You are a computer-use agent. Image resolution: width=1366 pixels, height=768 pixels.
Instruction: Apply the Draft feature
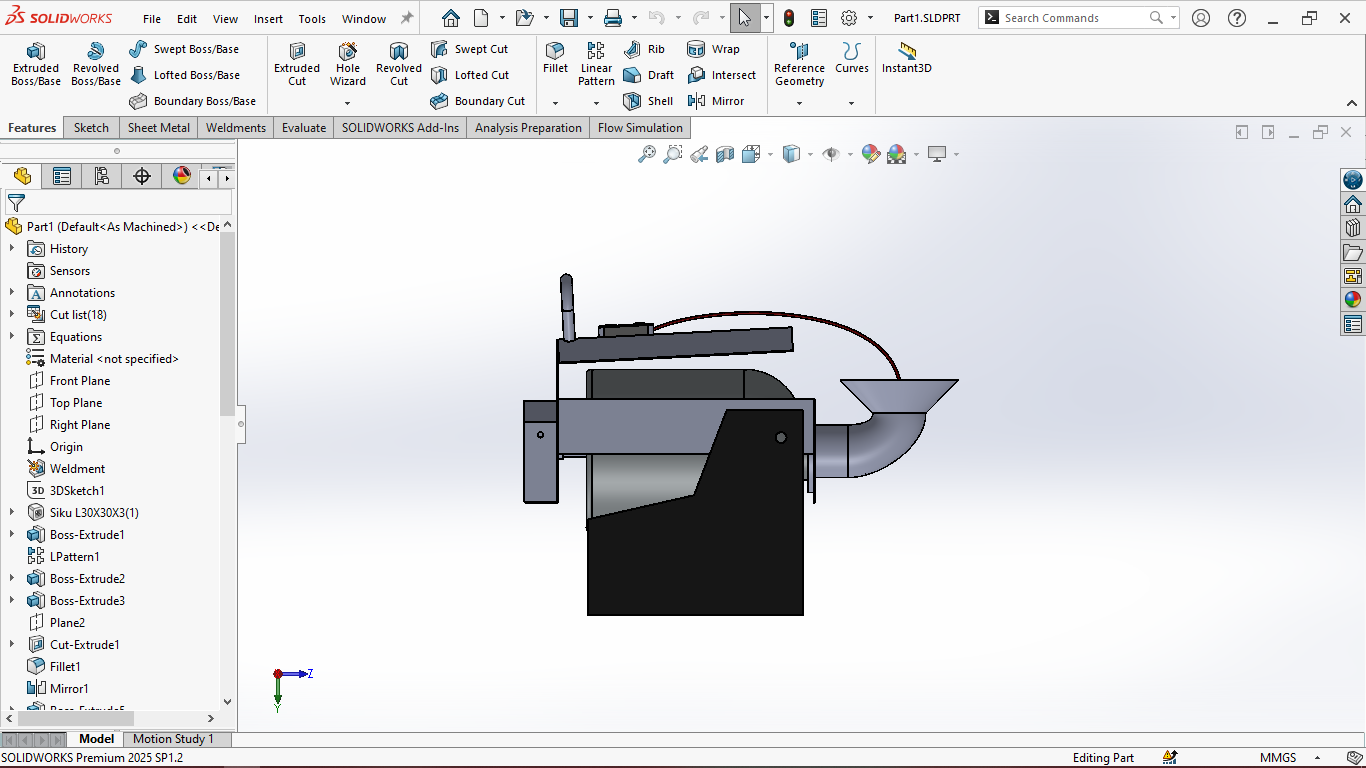(649, 75)
